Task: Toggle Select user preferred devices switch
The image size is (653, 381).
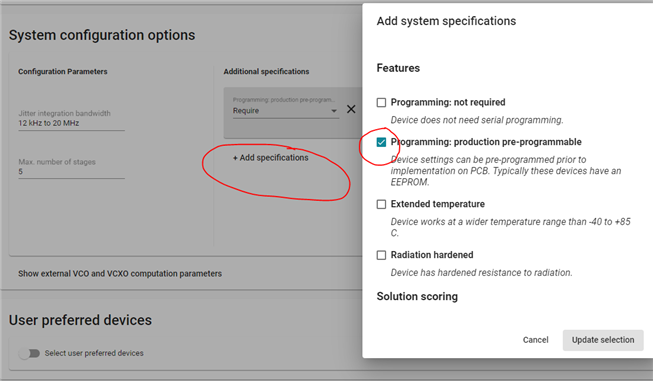Action: click(29, 354)
